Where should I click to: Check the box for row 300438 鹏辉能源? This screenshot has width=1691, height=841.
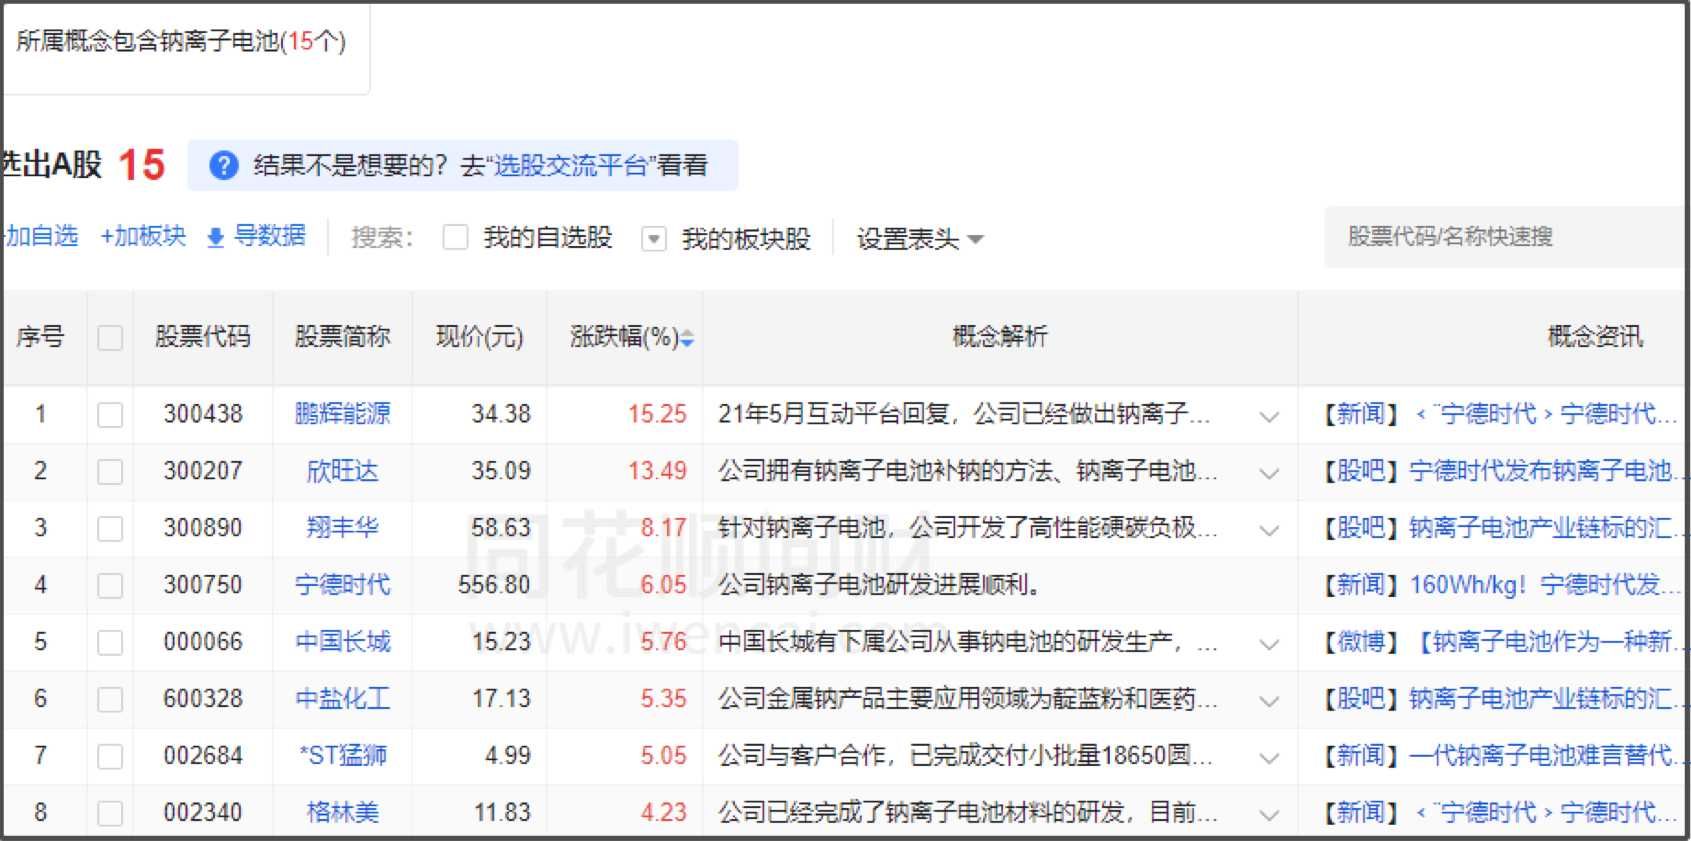click(x=110, y=414)
